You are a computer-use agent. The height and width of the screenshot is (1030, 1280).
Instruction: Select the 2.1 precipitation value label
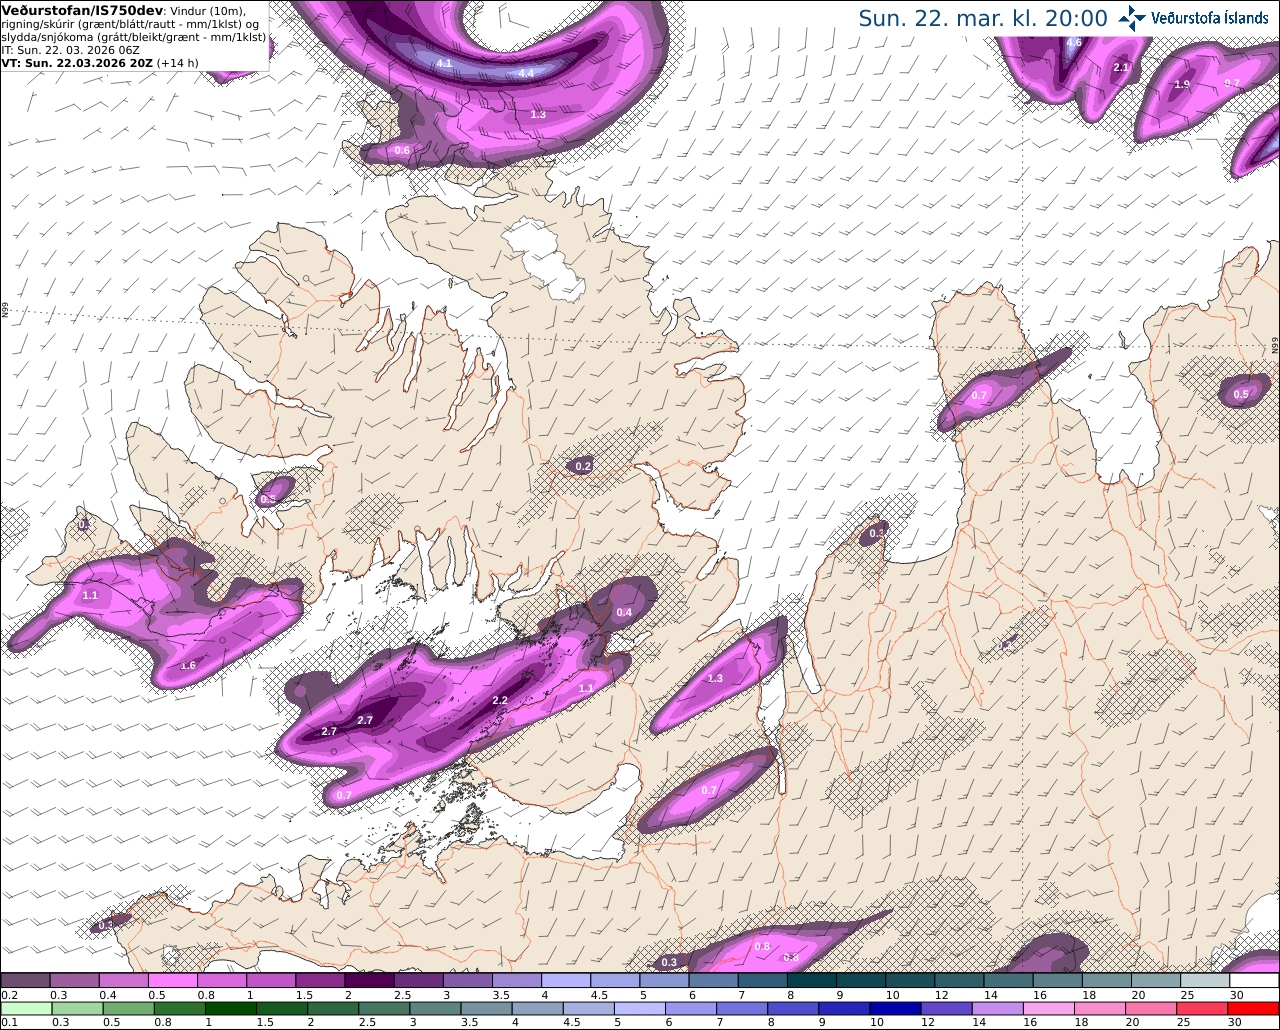(x=1121, y=68)
